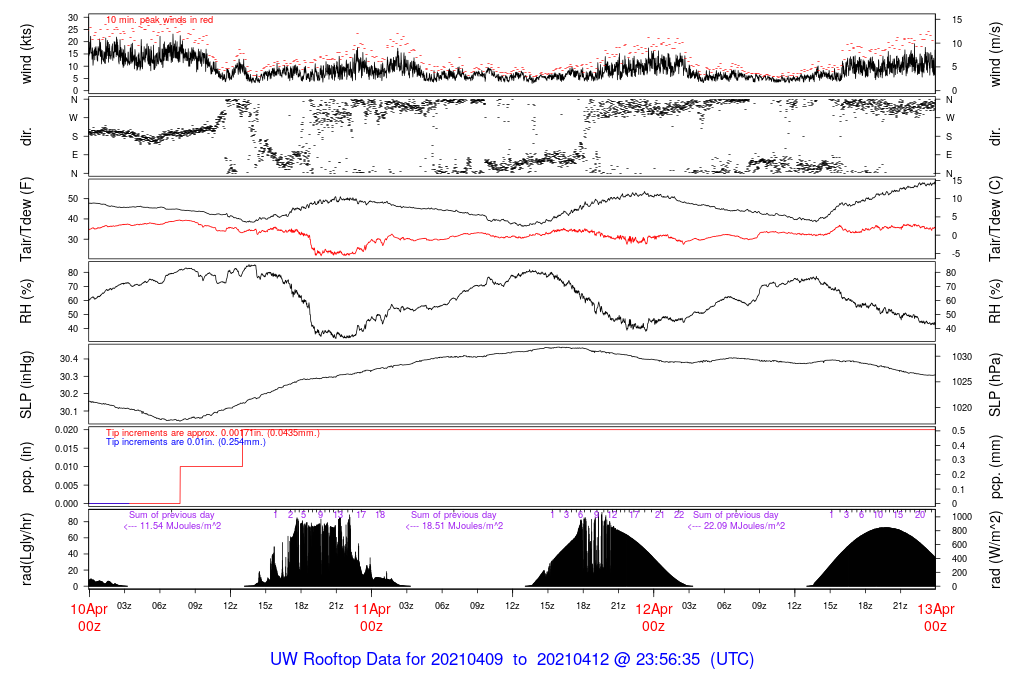Click the 'SLP (inHg)' axis label
This screenshot has width=1024, height=700.
27,385
